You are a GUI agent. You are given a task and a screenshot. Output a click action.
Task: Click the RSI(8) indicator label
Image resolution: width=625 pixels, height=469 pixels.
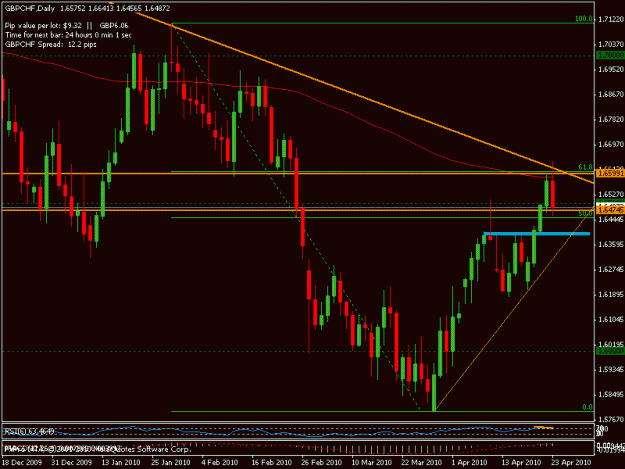click(28, 430)
